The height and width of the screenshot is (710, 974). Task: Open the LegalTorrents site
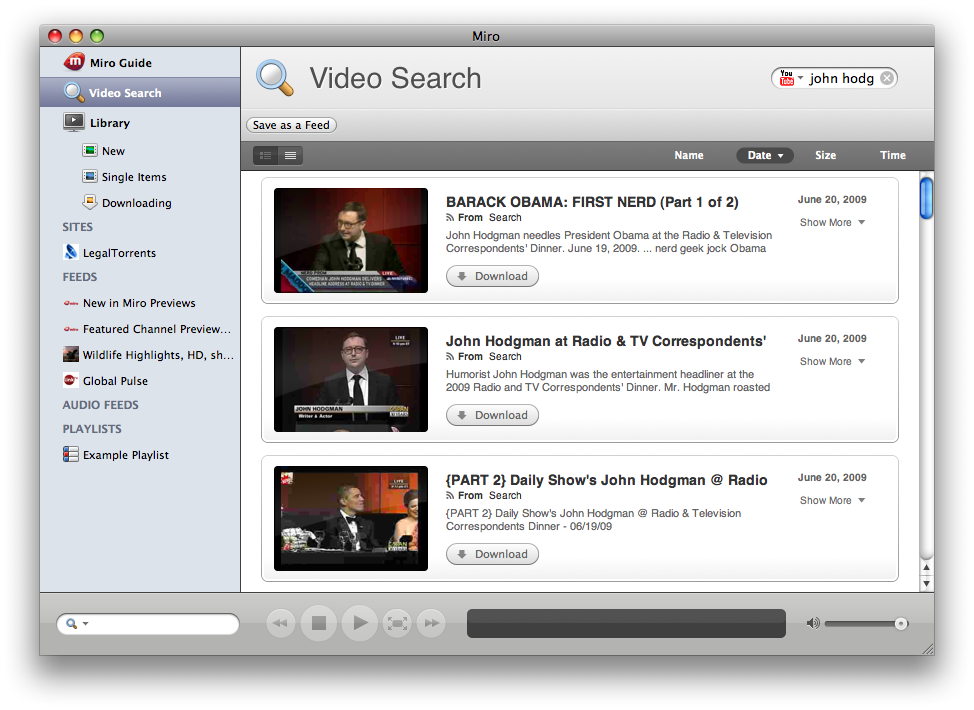(x=140, y=253)
